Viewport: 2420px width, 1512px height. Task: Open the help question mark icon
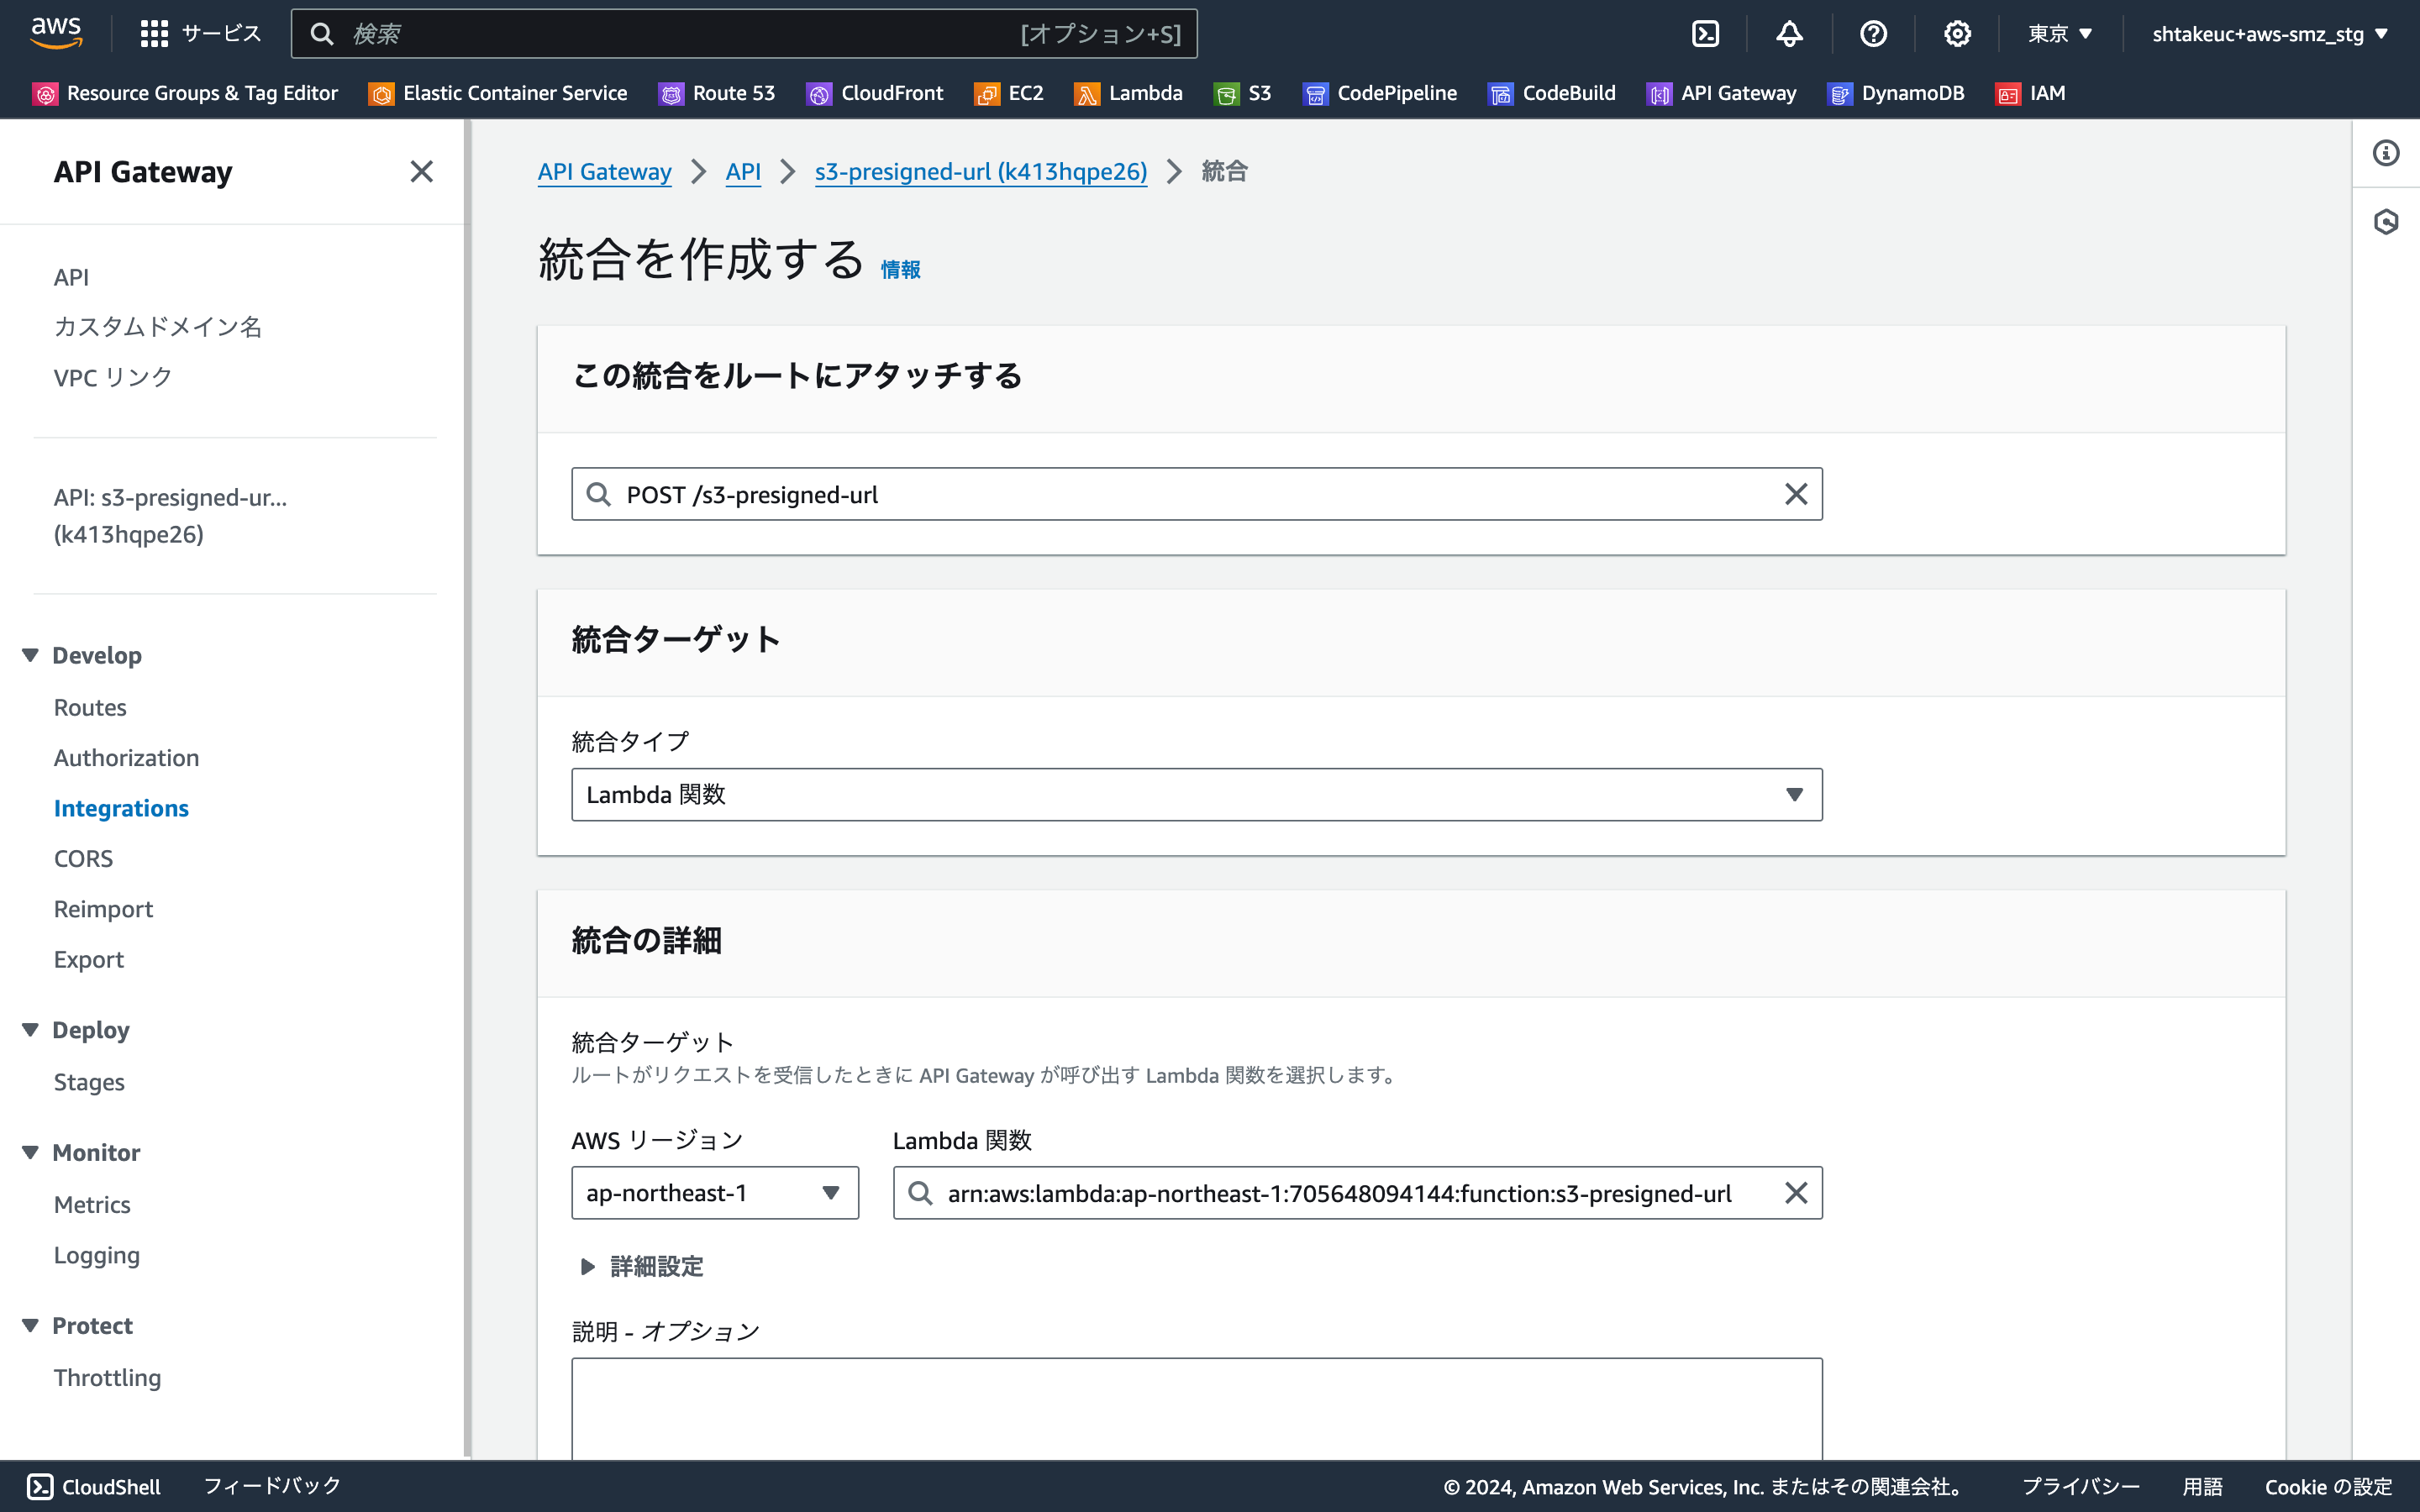1873,33
